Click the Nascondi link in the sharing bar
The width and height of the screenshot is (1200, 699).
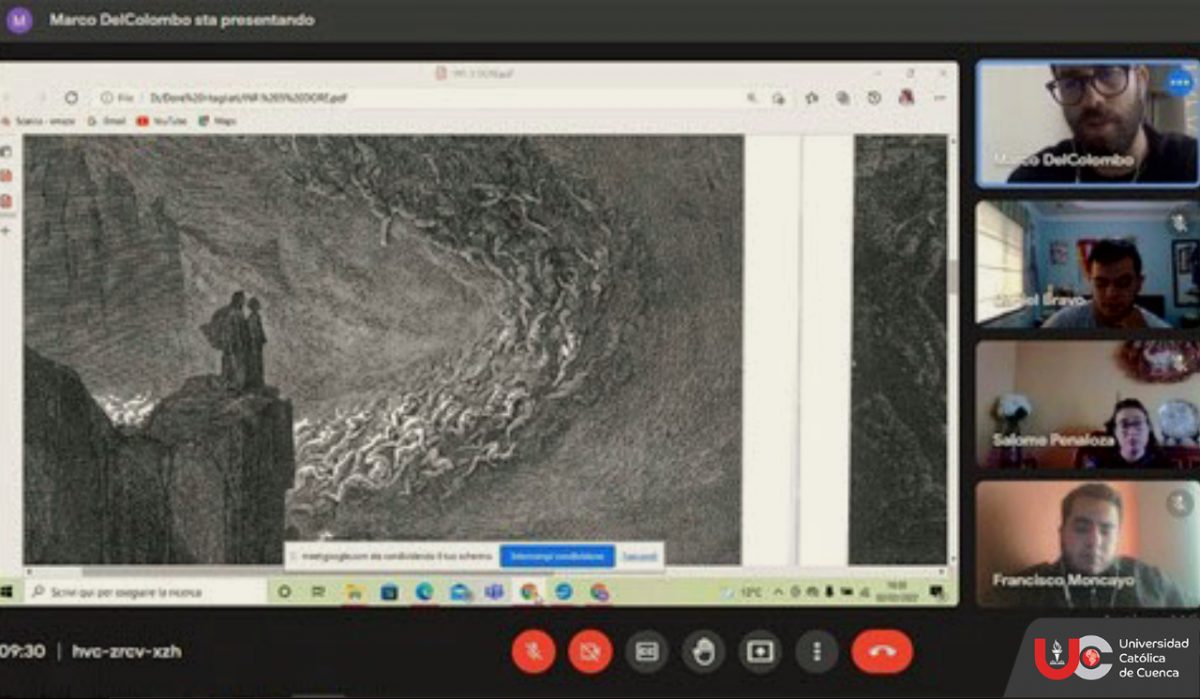[639, 555]
